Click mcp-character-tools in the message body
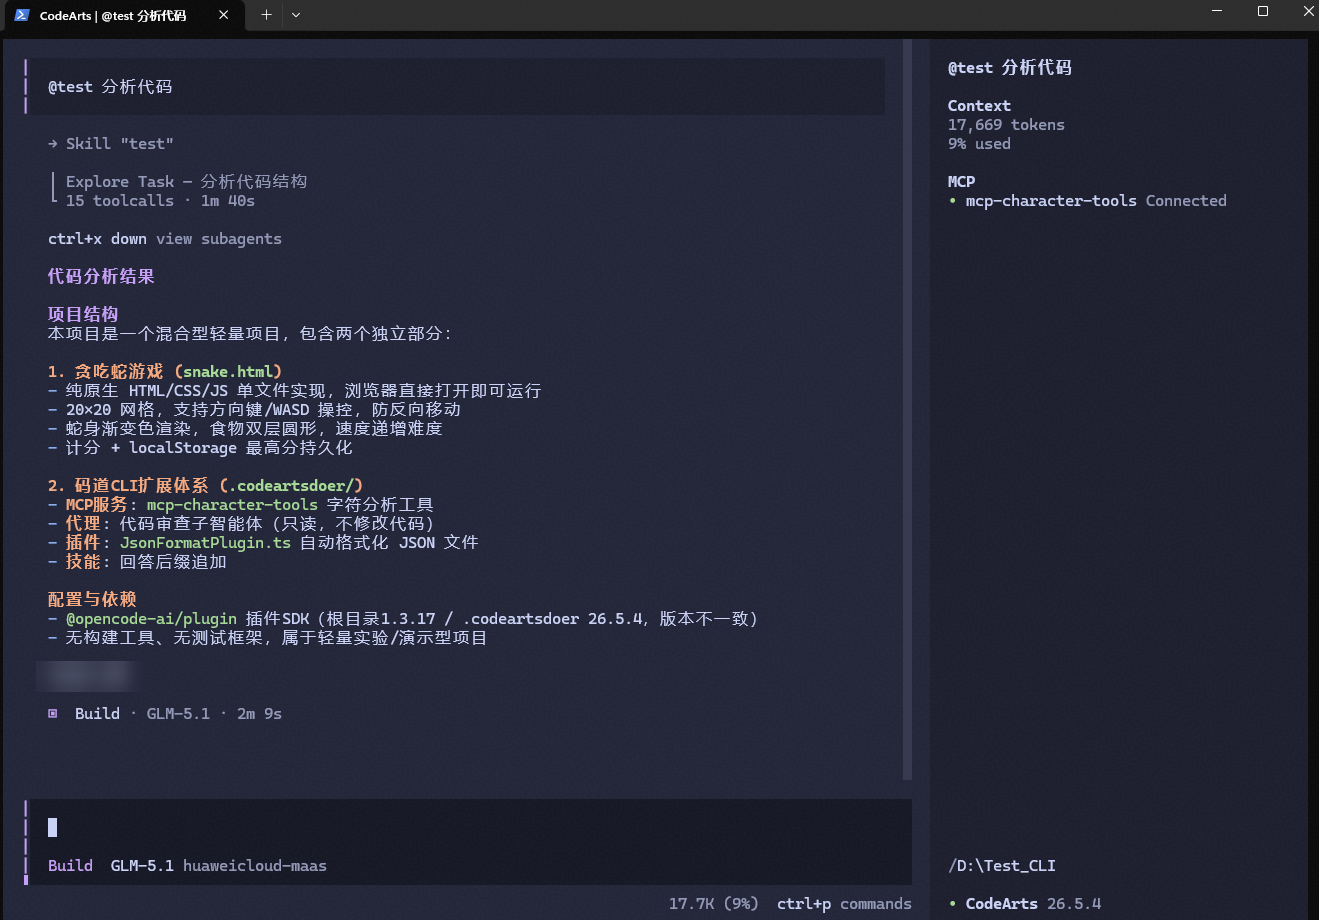Image resolution: width=1319 pixels, height=920 pixels. [x=232, y=505]
